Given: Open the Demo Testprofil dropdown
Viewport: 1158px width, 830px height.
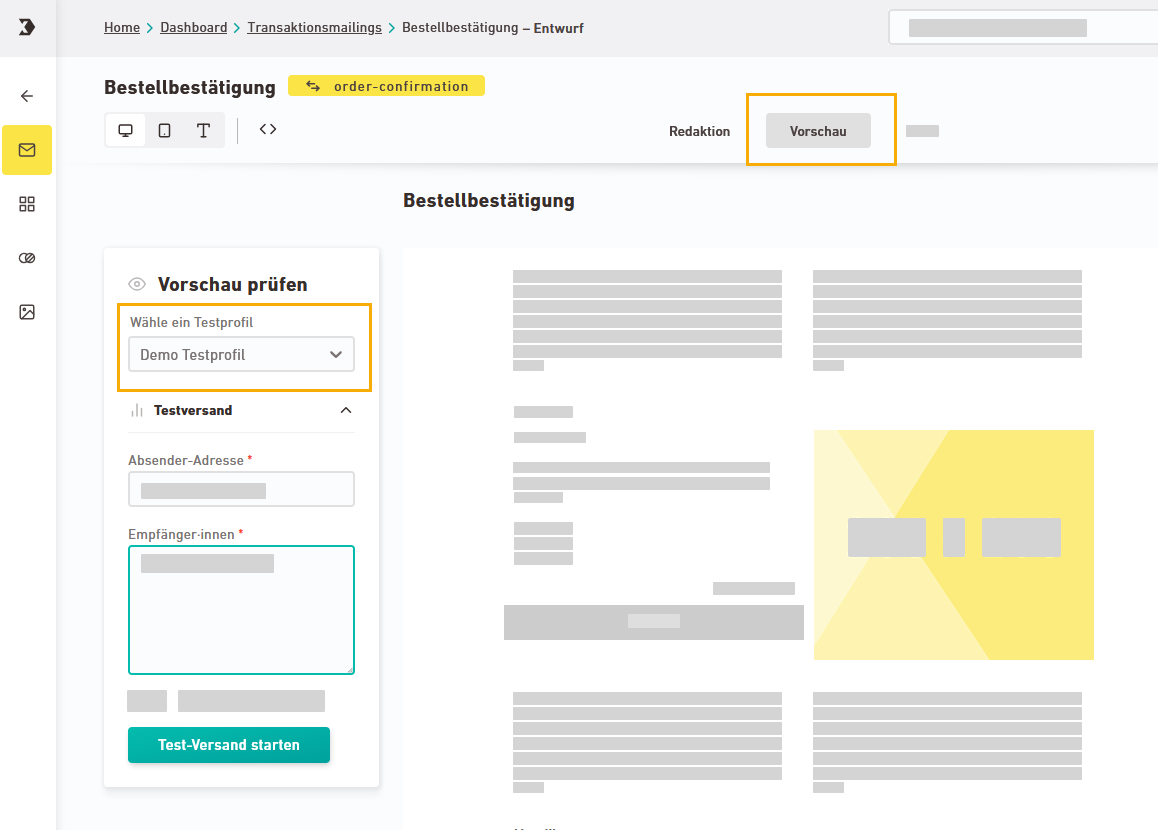Looking at the screenshot, I should tap(241, 355).
